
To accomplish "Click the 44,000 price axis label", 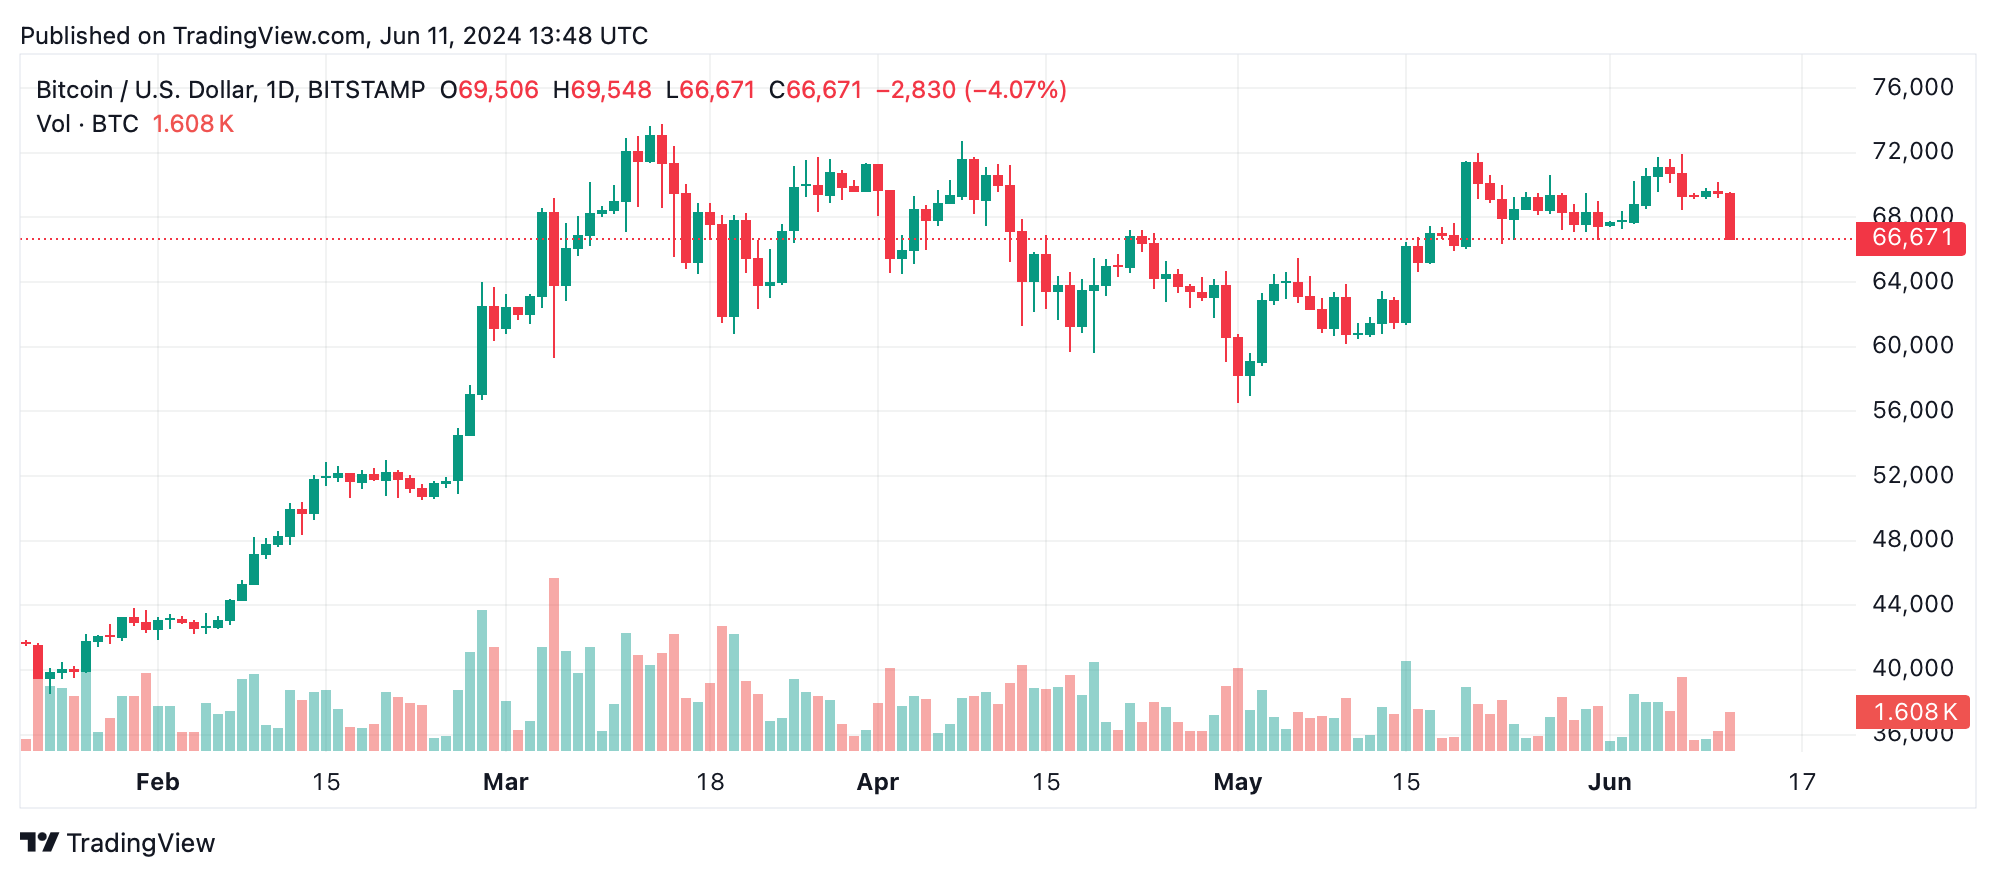I will (x=1912, y=604).
